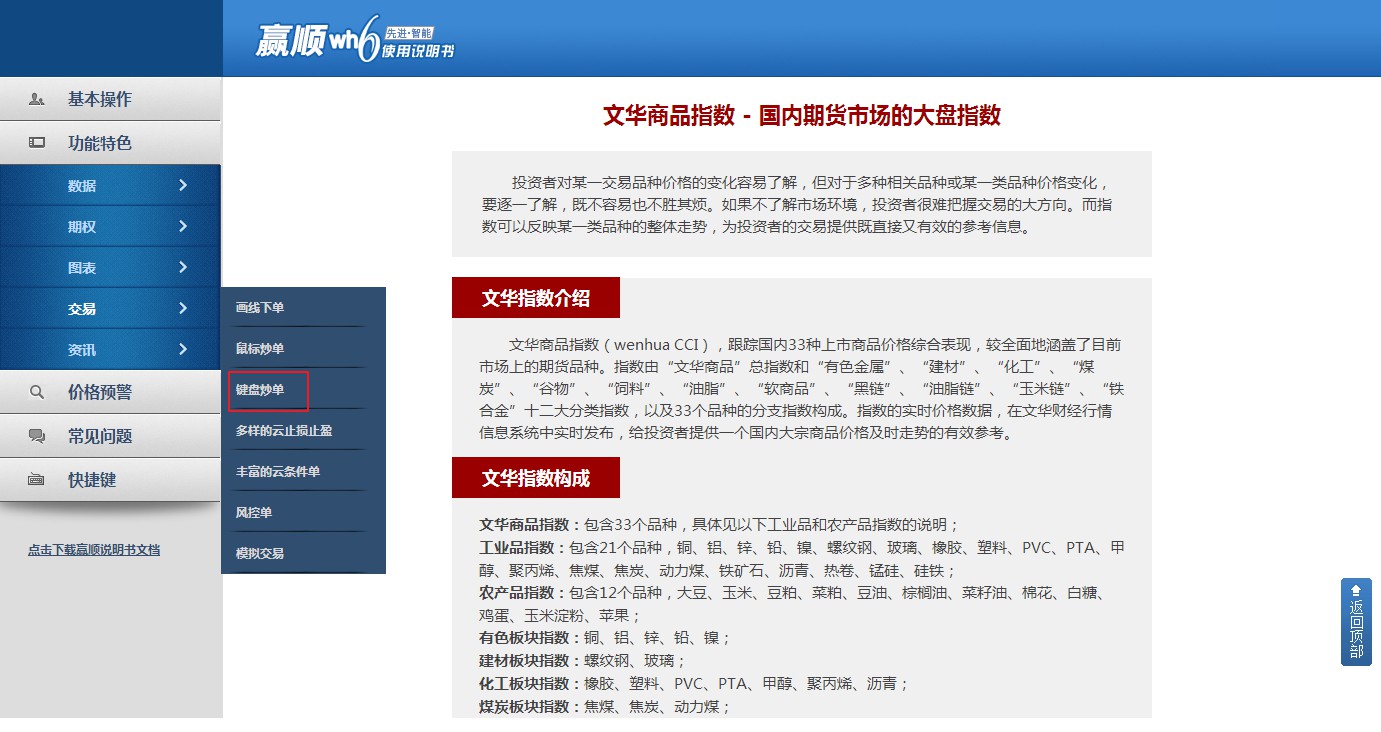Select 画线下单 in the flyout menu
Screen dimensions: 1381x732
[260, 307]
